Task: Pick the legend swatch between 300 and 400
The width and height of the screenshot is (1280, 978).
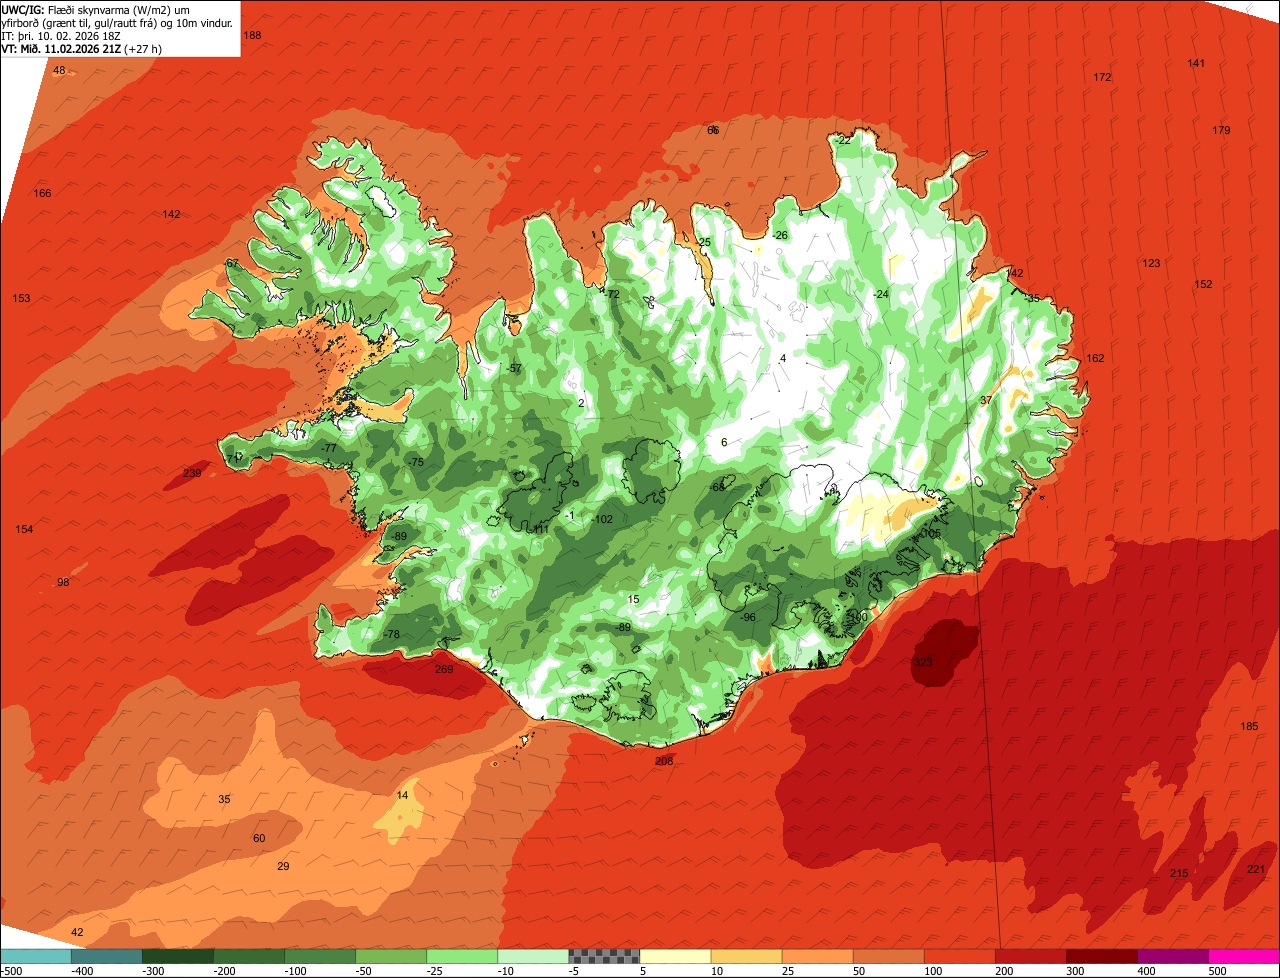Action: (1101, 956)
